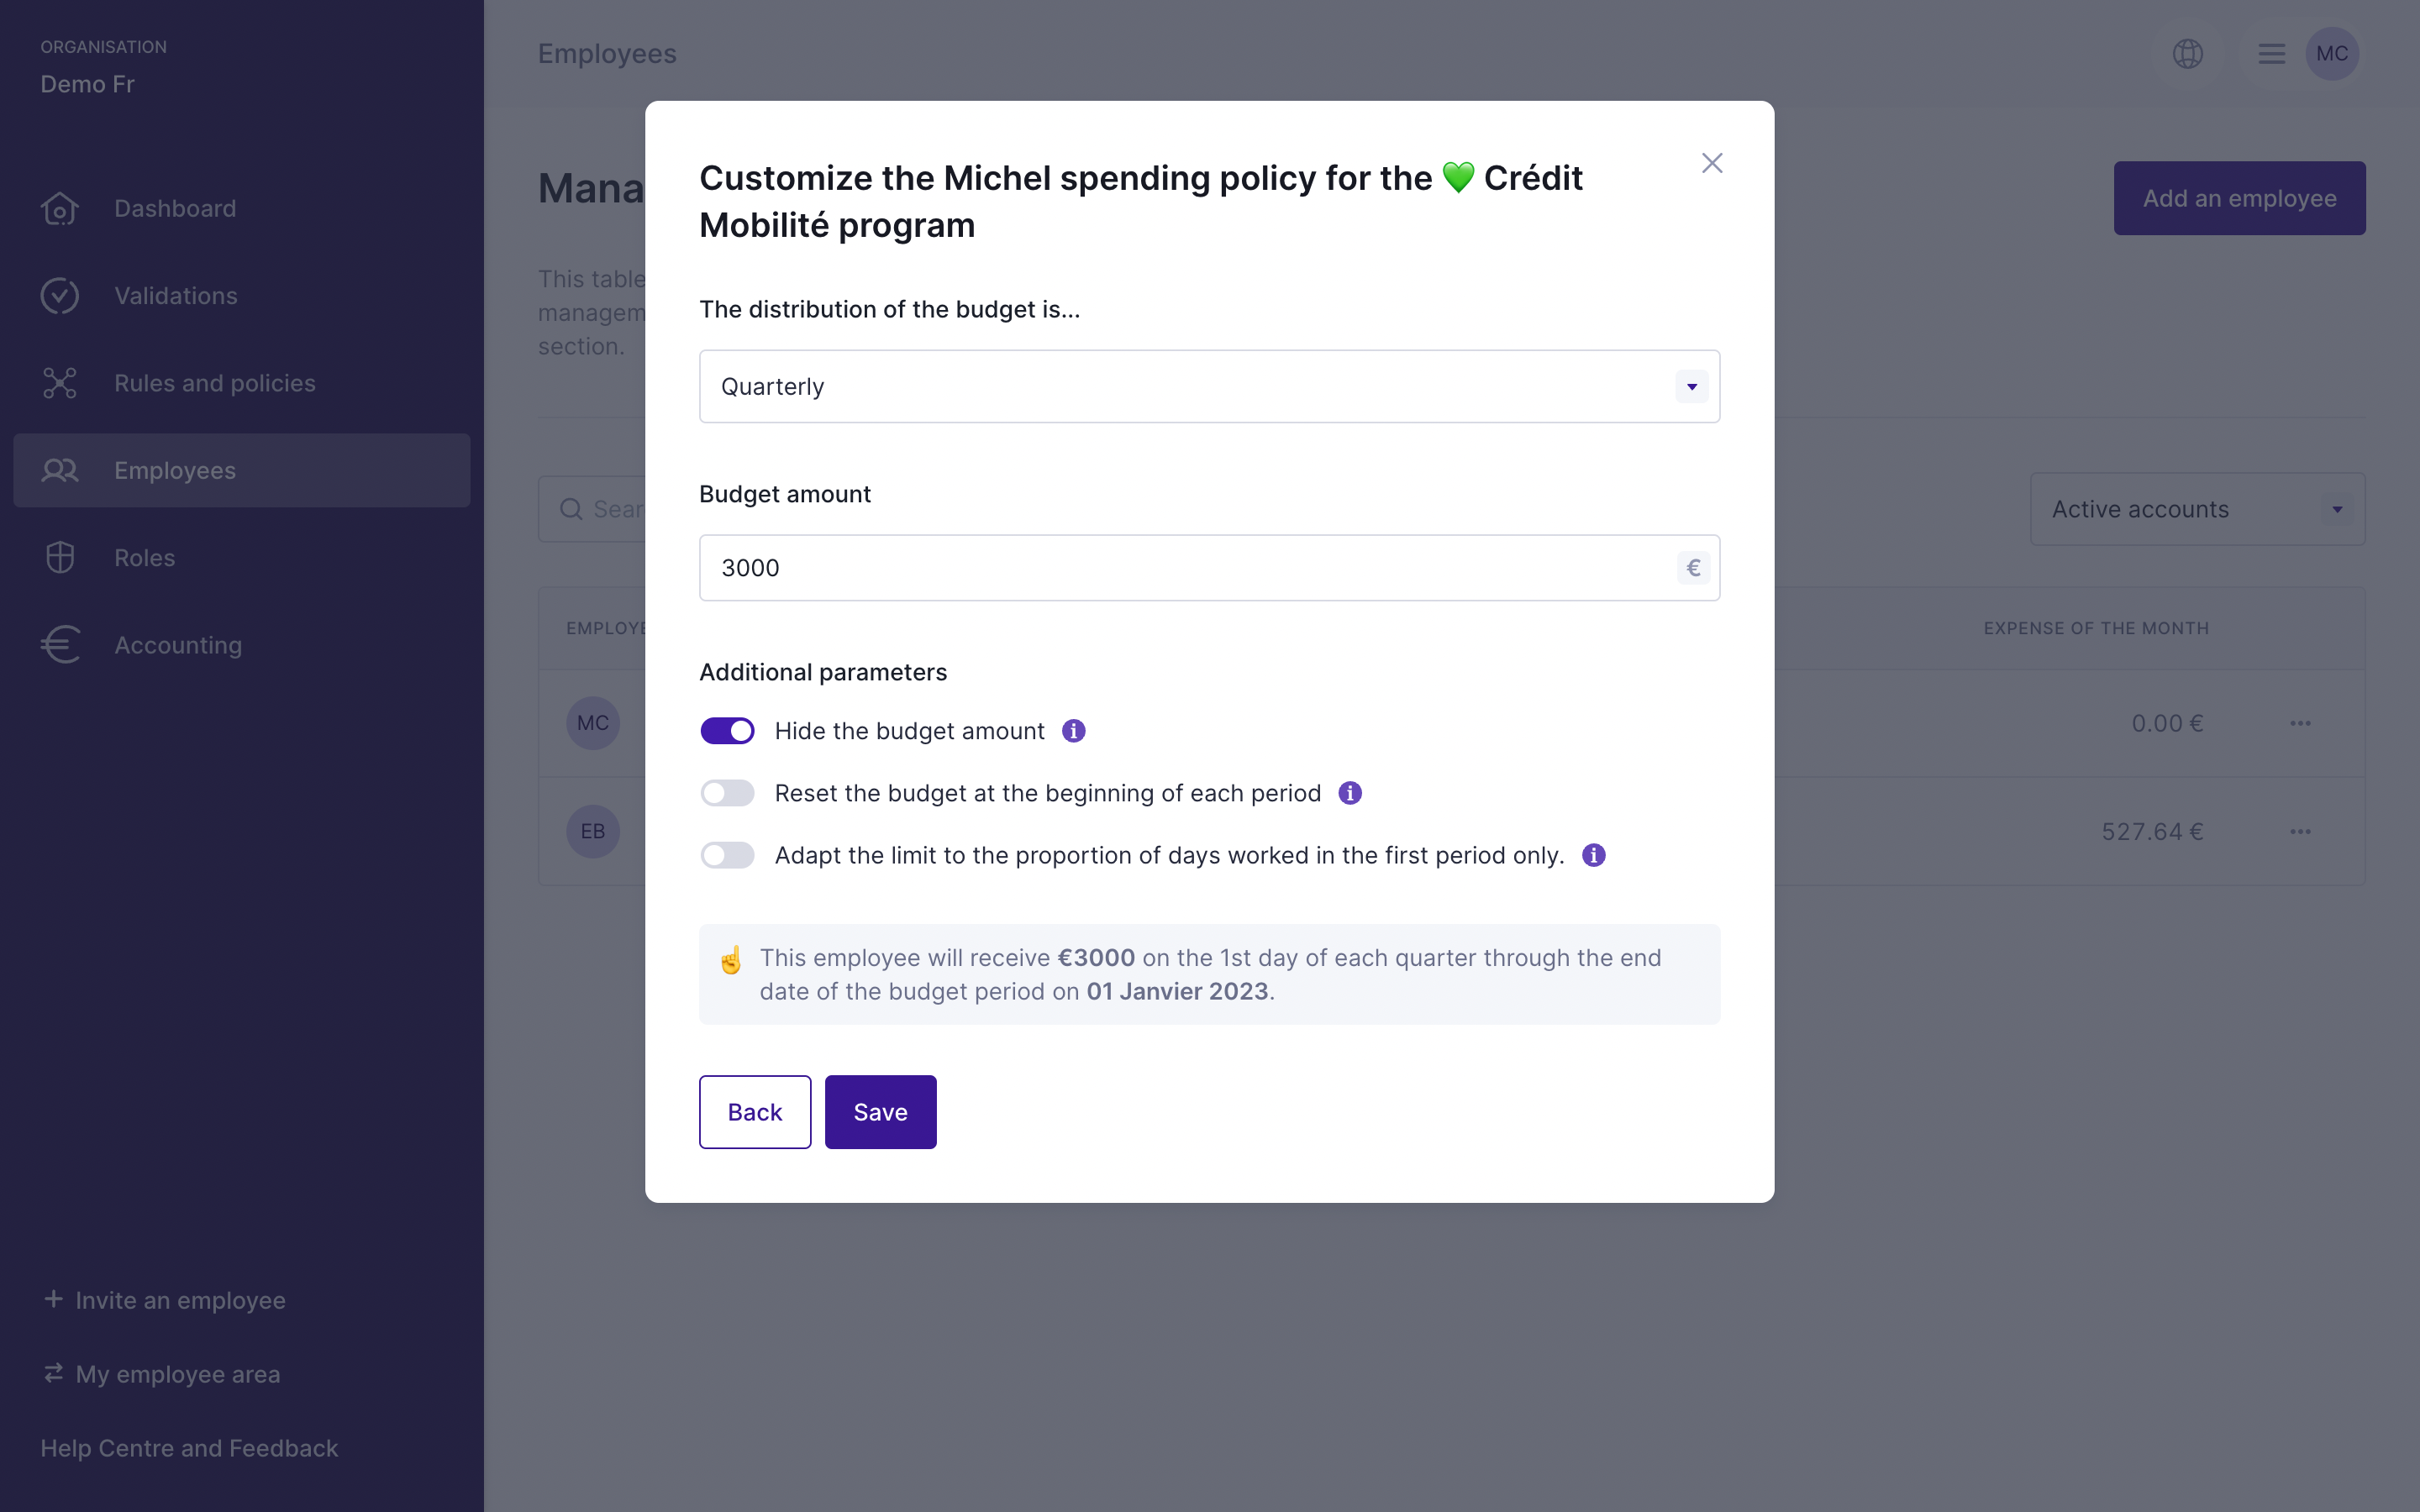Close the spending policy dialog
This screenshot has width=2420, height=1512.
[1712, 163]
